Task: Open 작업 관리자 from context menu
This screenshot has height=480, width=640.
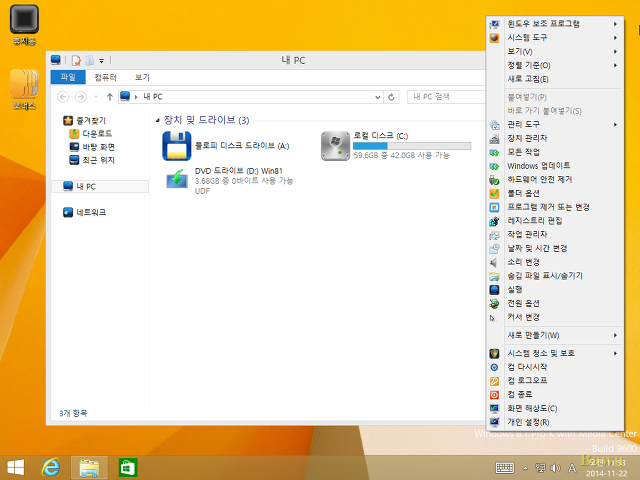Action: click(555, 234)
